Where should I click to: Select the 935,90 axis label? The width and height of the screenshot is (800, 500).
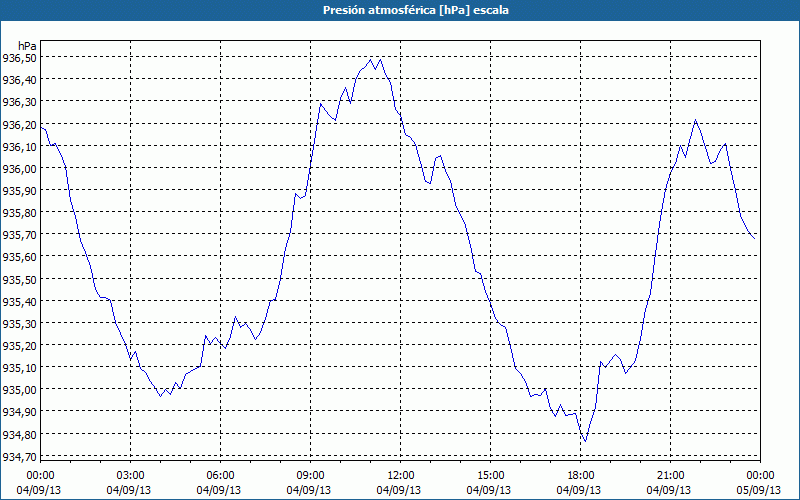pos(19,190)
